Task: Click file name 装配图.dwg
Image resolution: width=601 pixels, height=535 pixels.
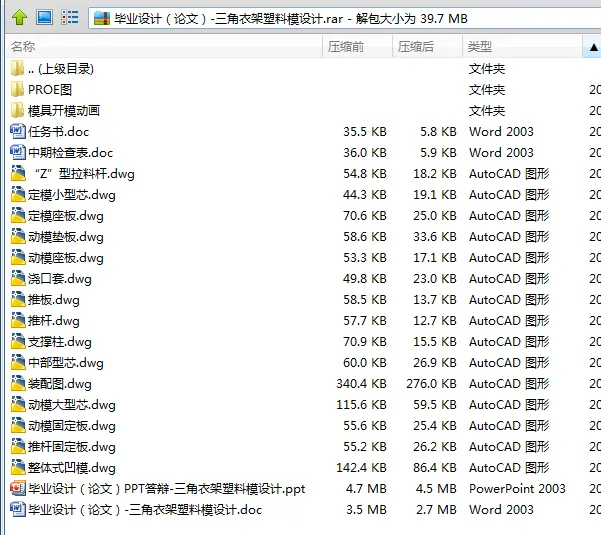Action: 60,384
